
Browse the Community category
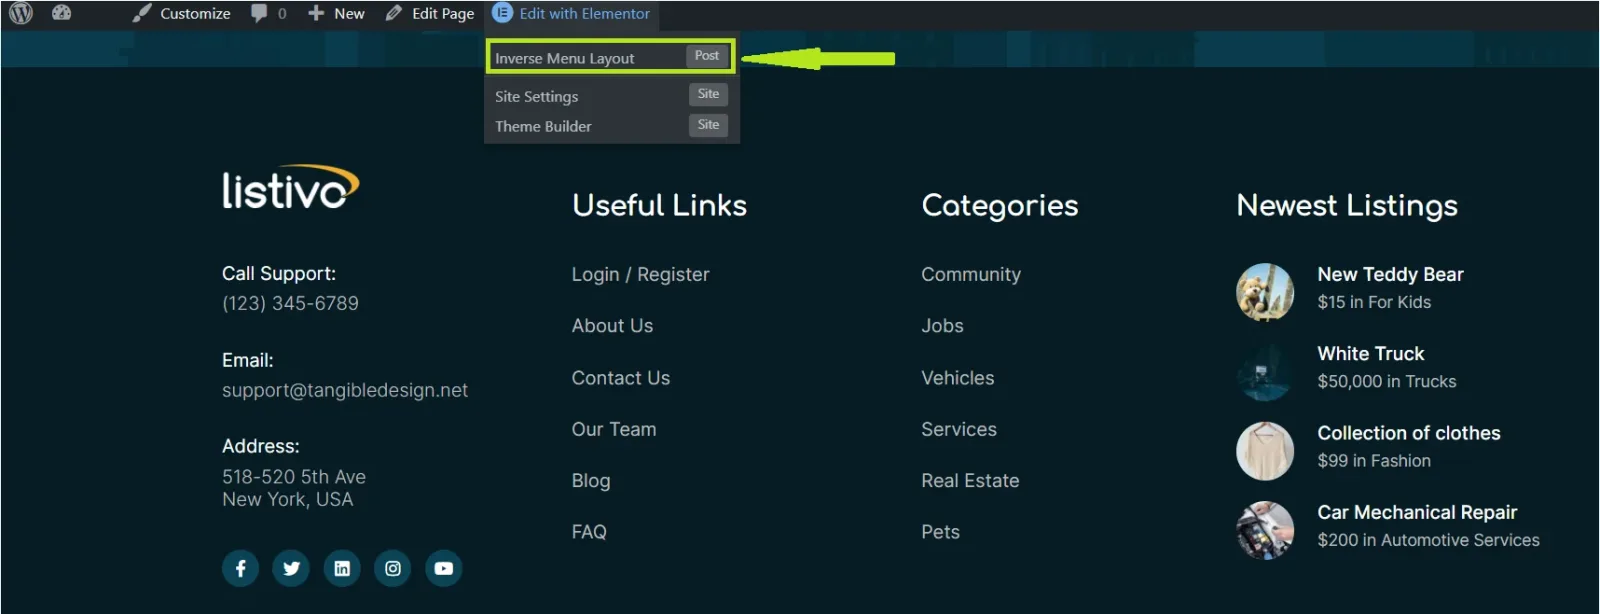tap(971, 274)
